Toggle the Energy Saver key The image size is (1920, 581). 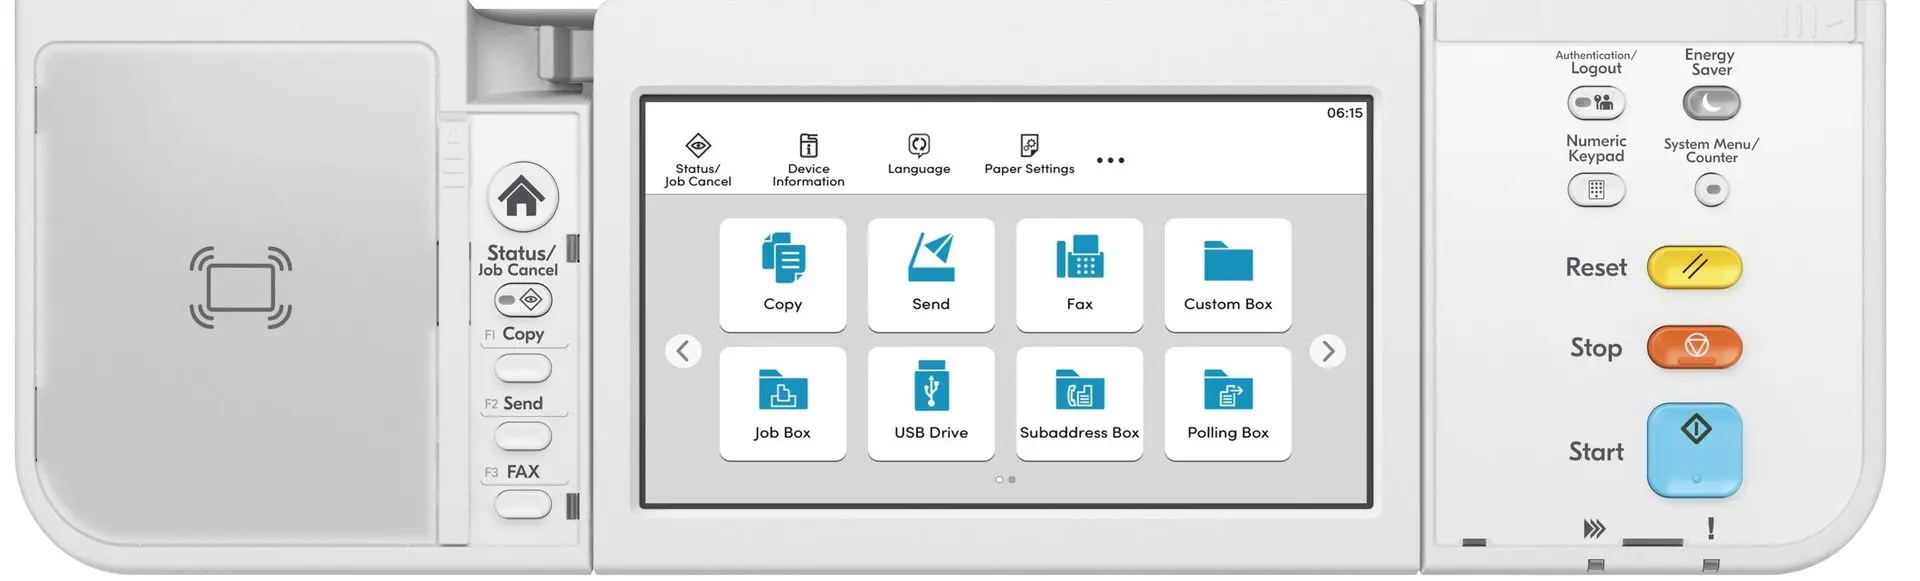tap(1711, 103)
